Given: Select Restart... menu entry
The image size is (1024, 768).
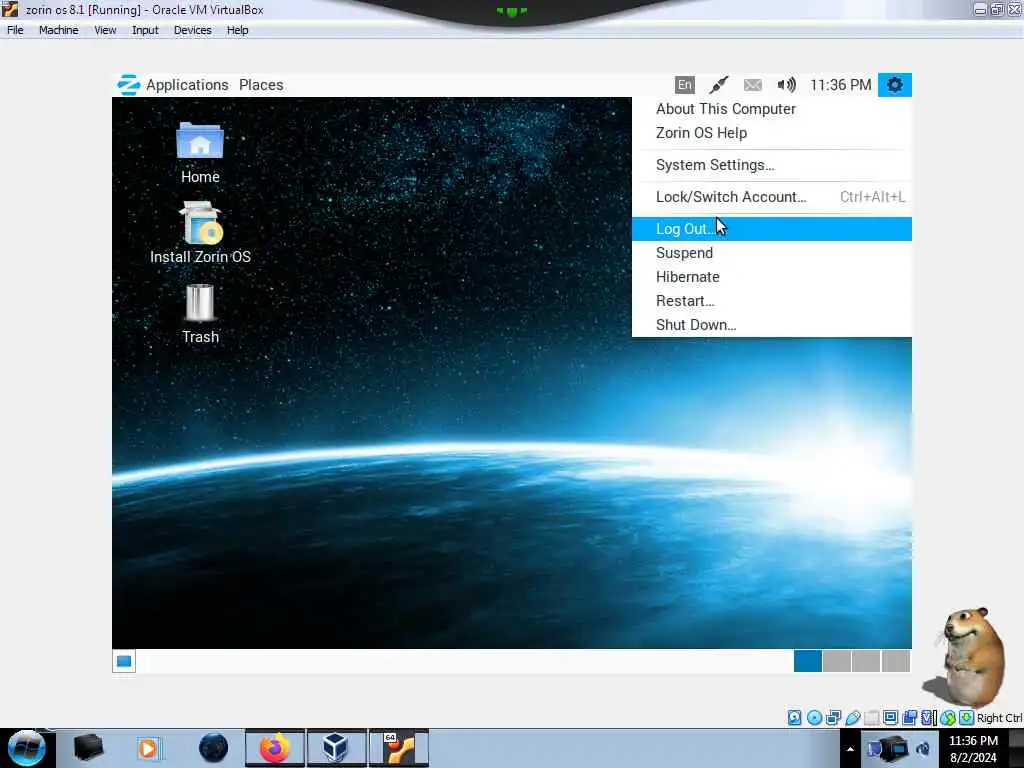Looking at the screenshot, I should 771,301.
